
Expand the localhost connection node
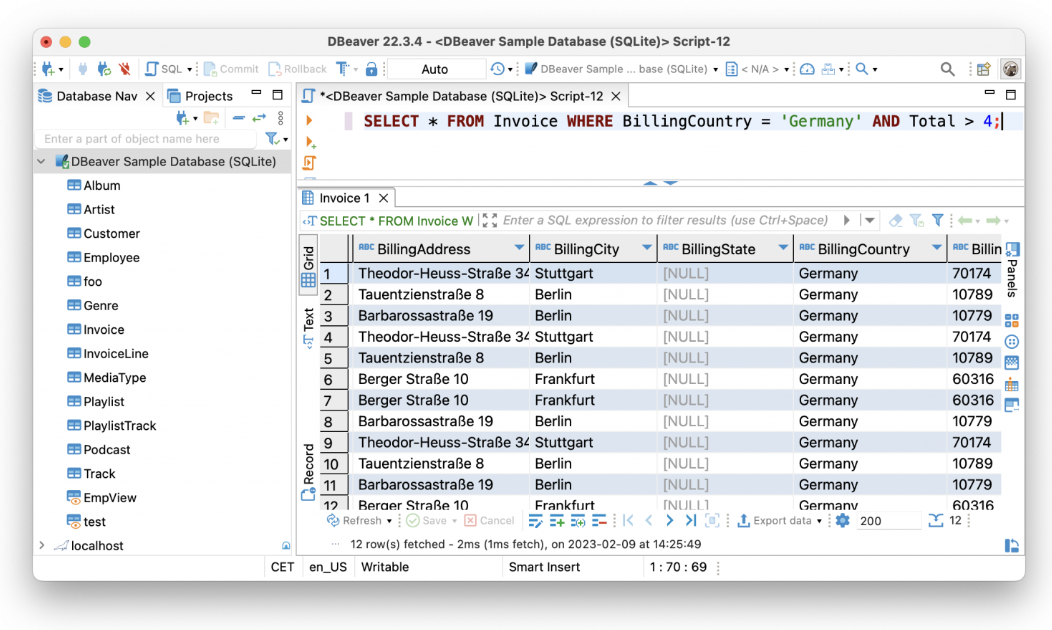(42, 546)
